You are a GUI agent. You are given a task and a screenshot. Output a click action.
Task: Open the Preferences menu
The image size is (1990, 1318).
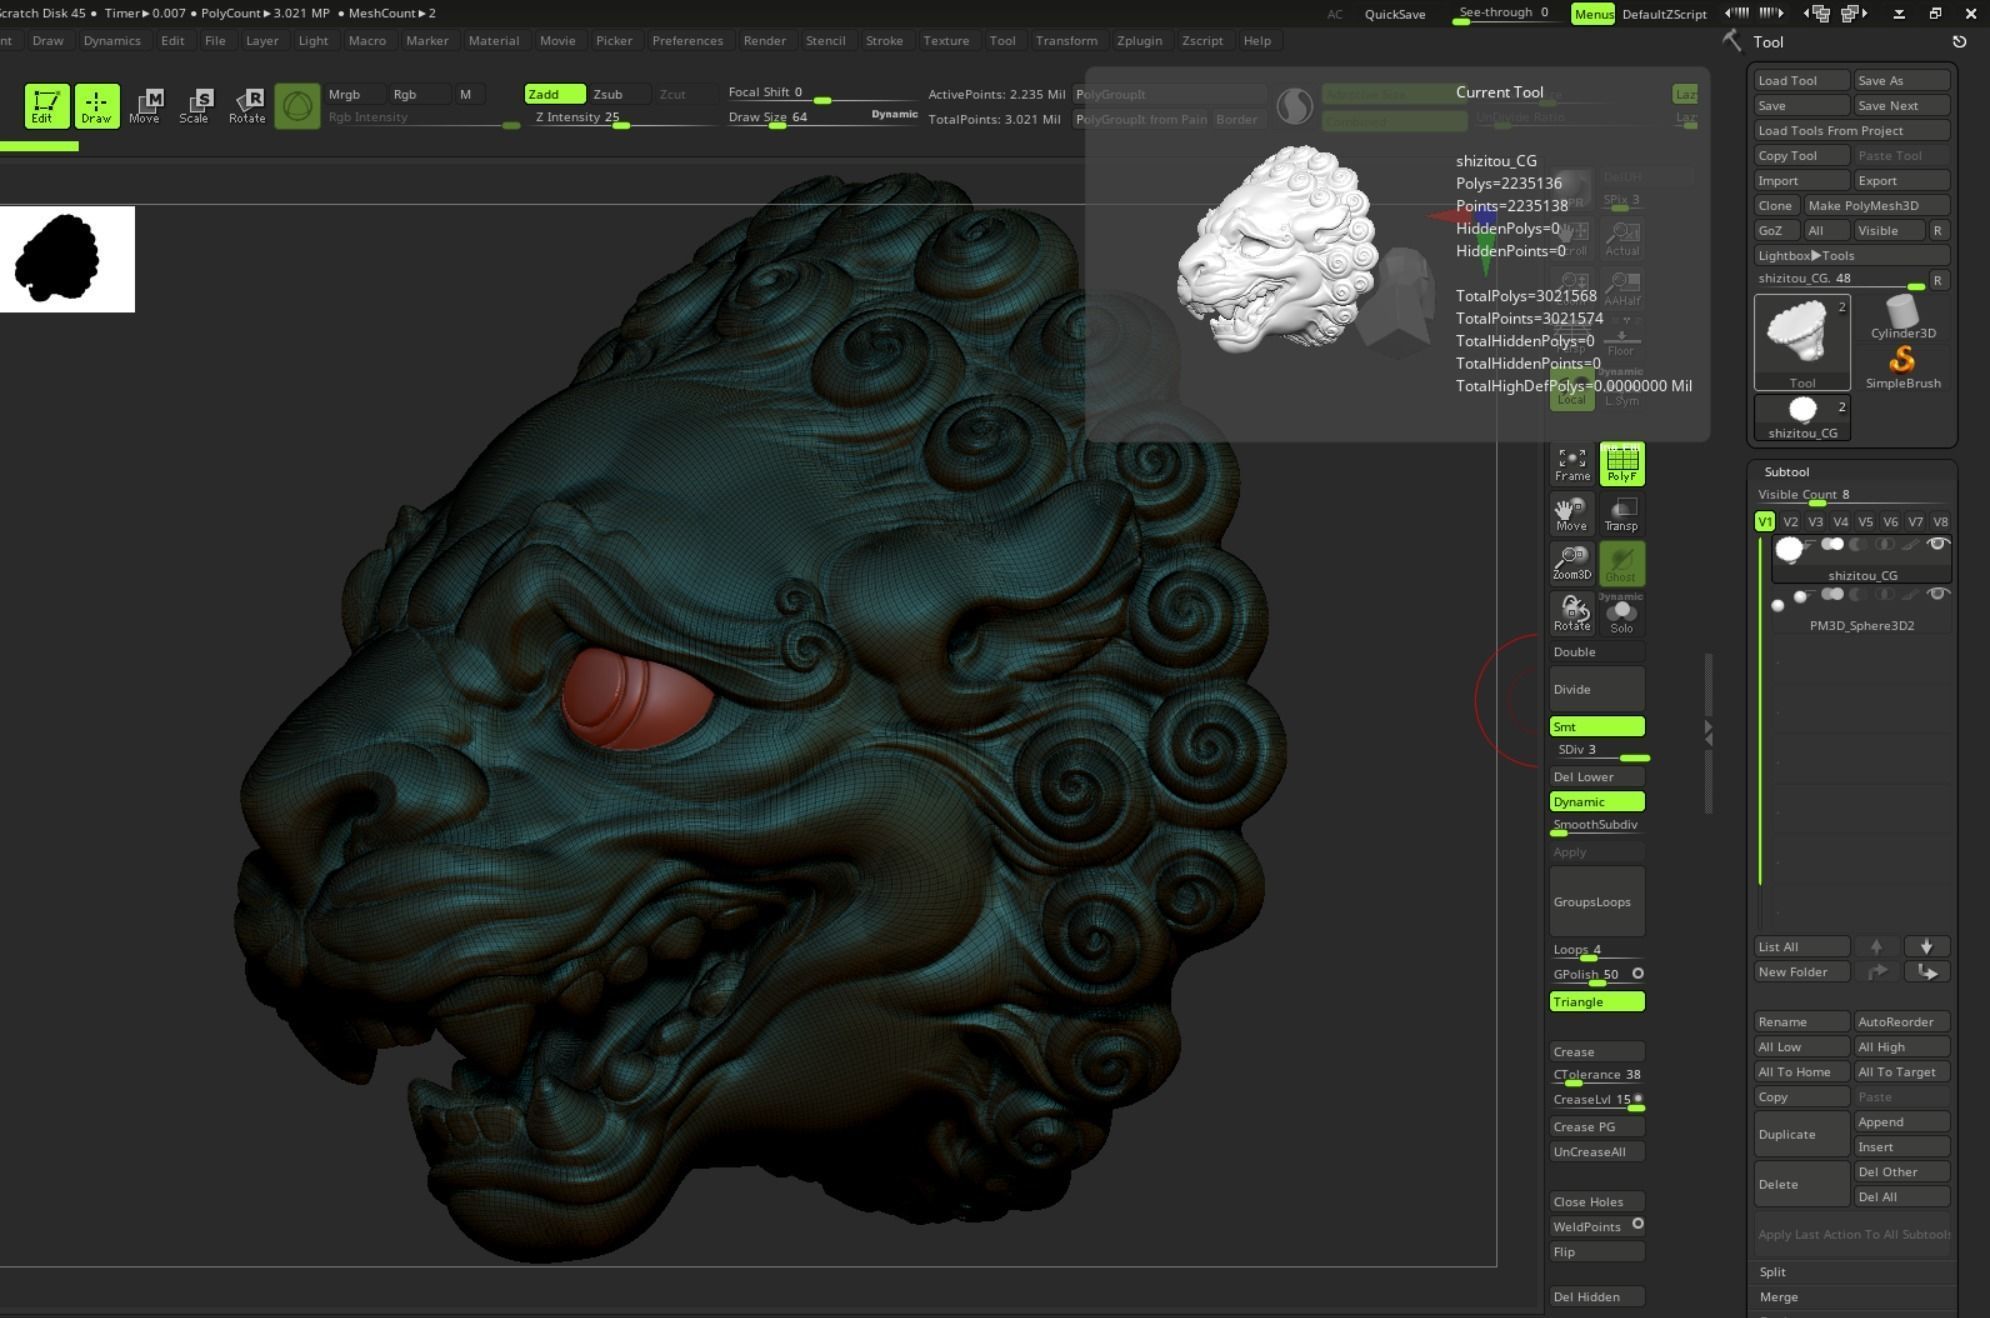[x=687, y=41]
